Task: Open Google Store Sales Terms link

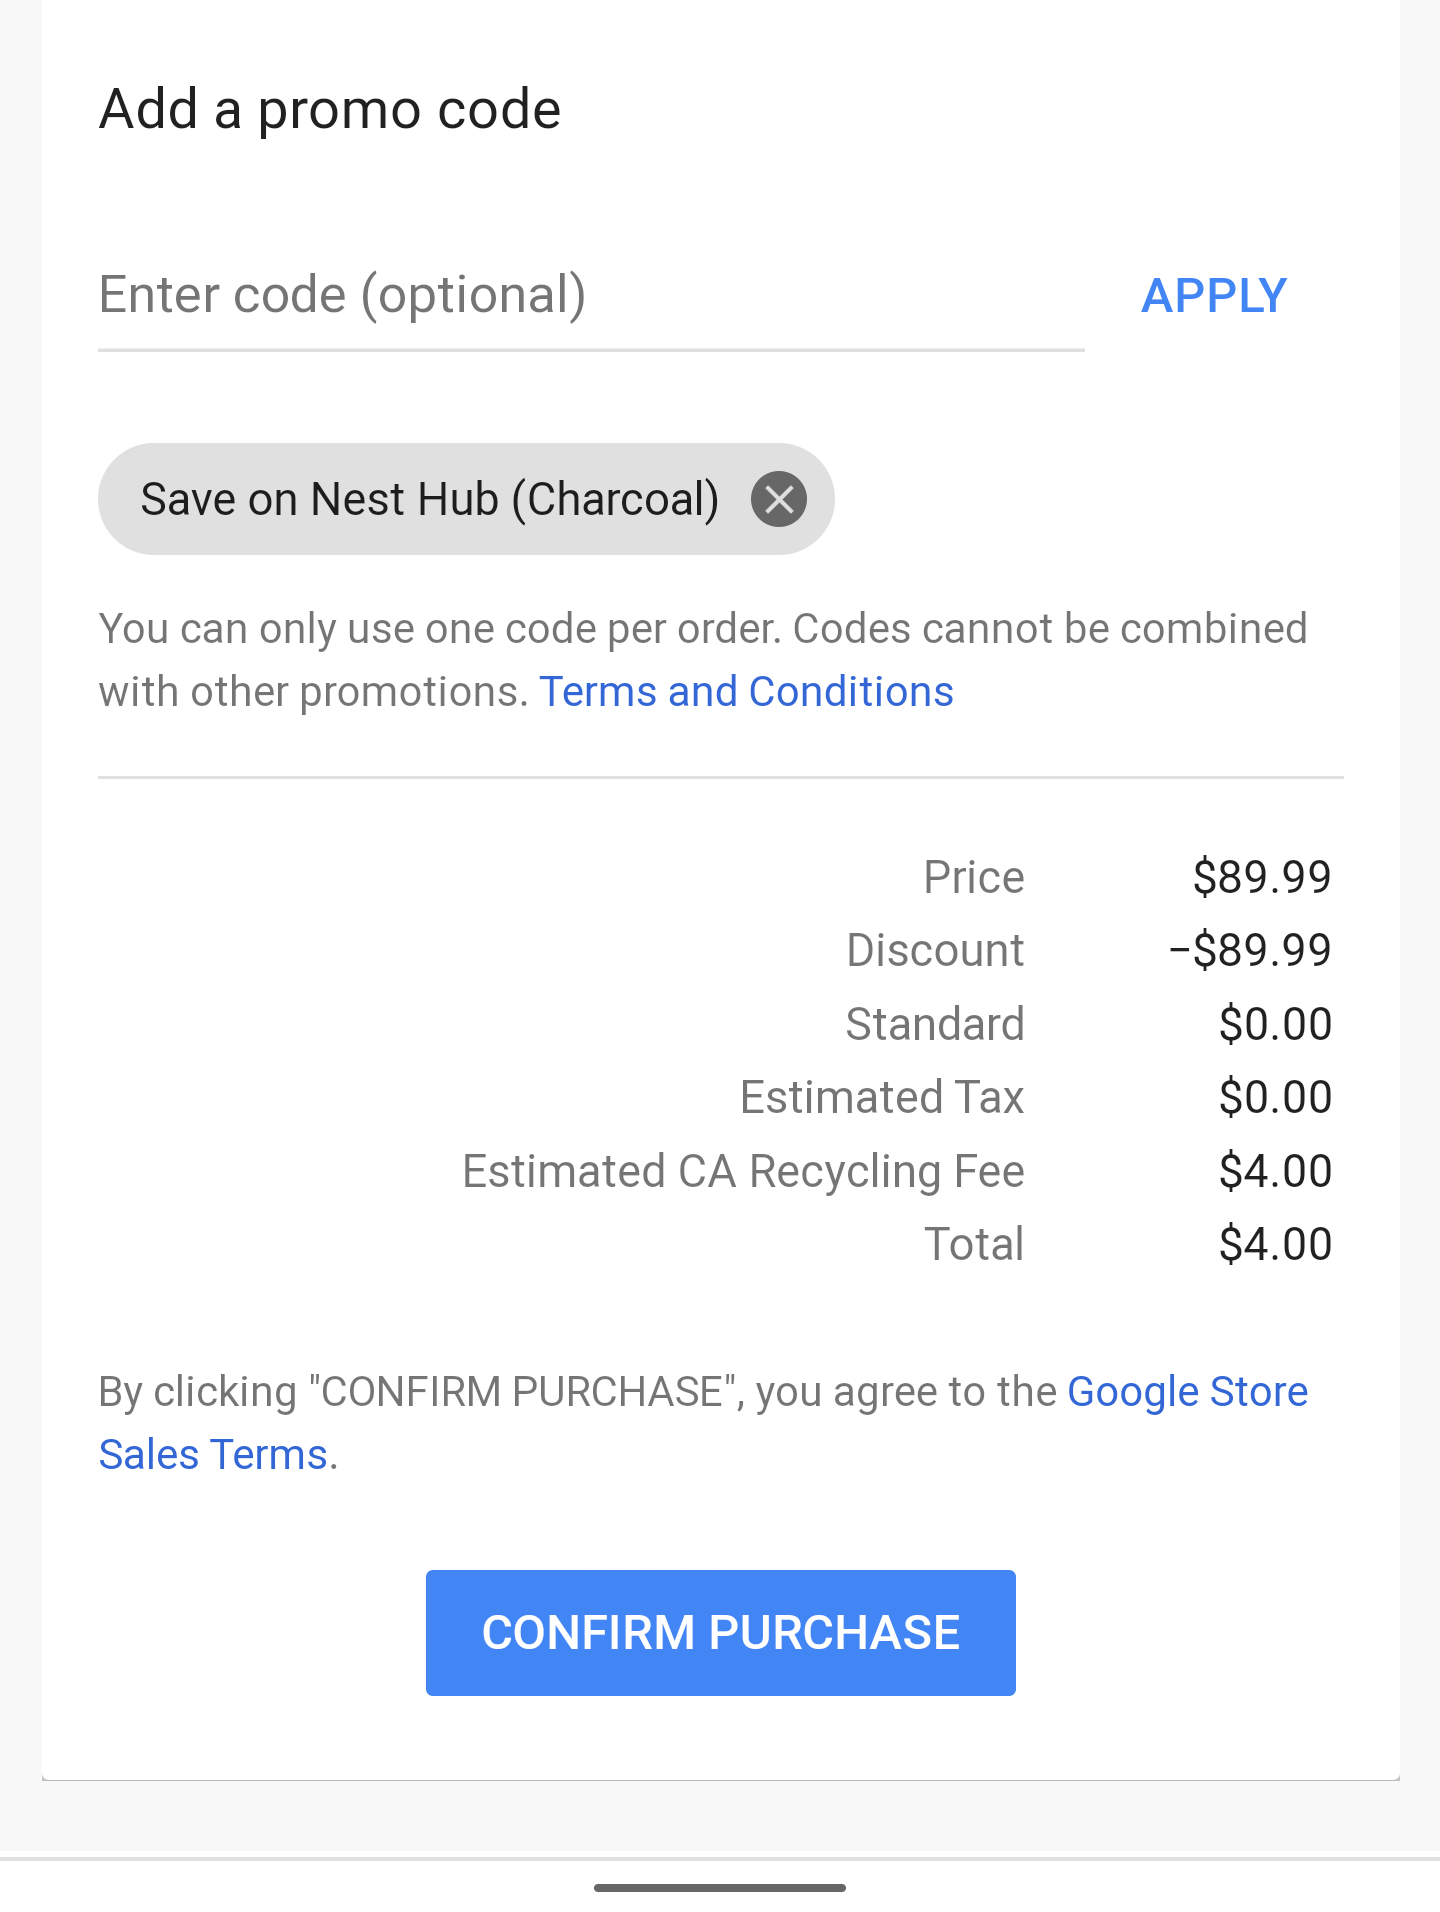Action: tap(1186, 1392)
